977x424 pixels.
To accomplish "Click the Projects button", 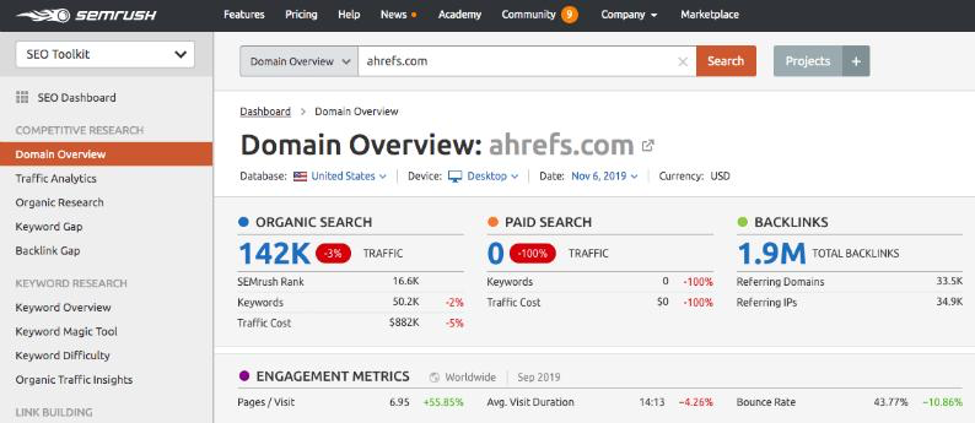I will coord(808,61).
